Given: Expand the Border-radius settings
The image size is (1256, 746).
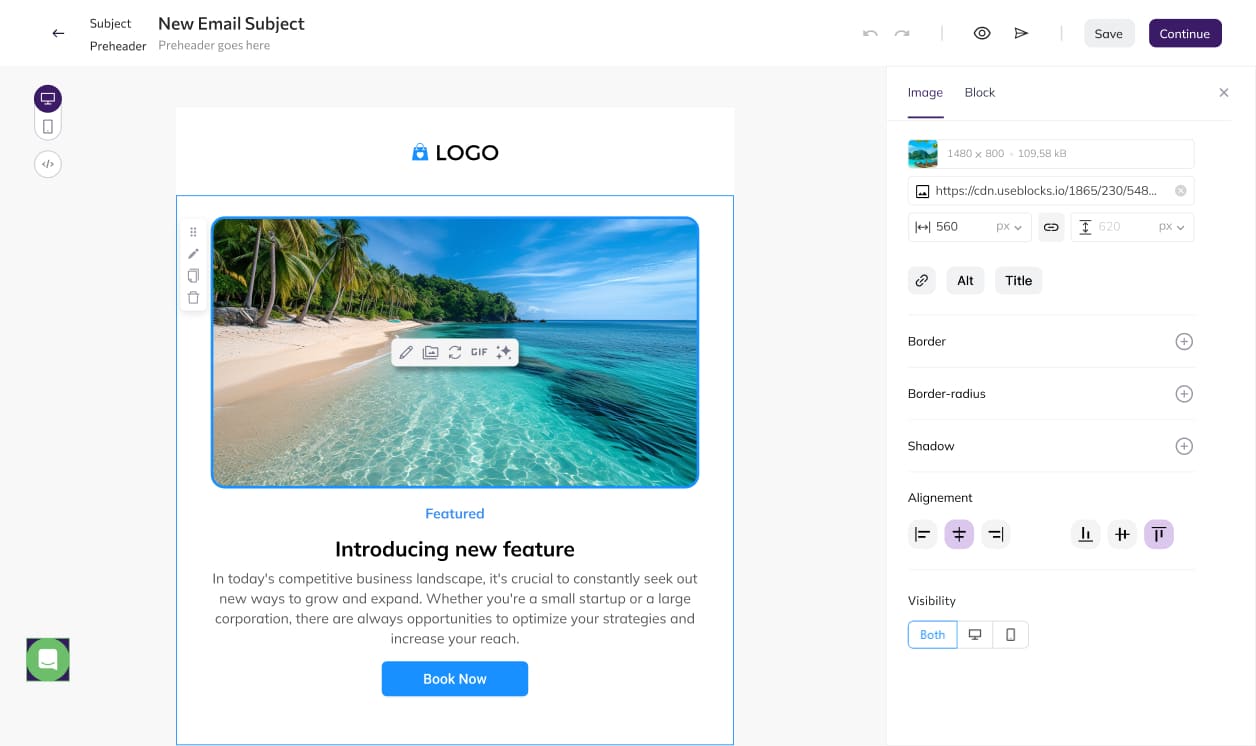Looking at the screenshot, I should (1184, 394).
